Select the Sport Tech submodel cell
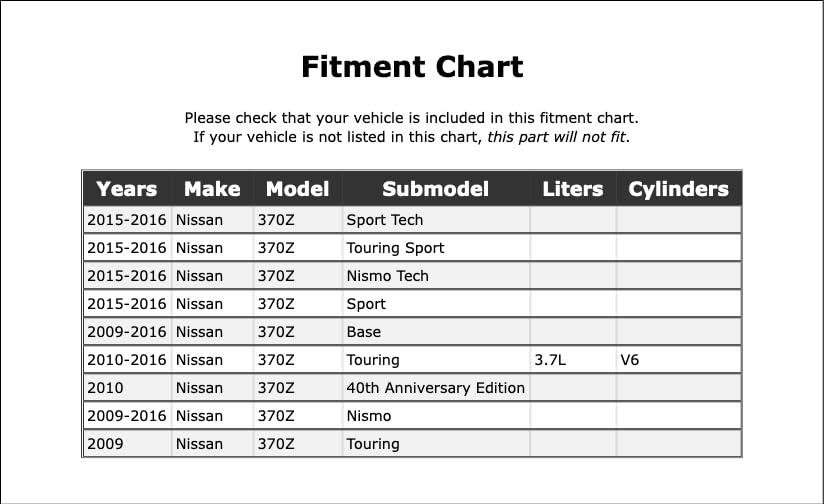This screenshot has width=824, height=504. tap(384, 220)
